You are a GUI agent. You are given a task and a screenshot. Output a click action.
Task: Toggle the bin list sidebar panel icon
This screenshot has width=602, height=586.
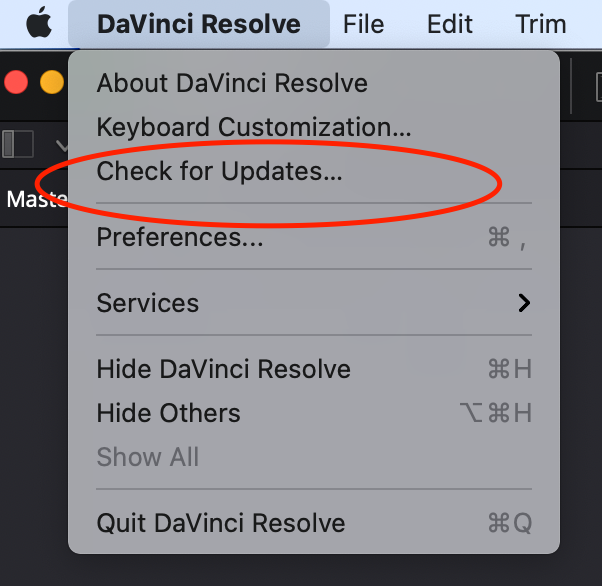coord(18,143)
